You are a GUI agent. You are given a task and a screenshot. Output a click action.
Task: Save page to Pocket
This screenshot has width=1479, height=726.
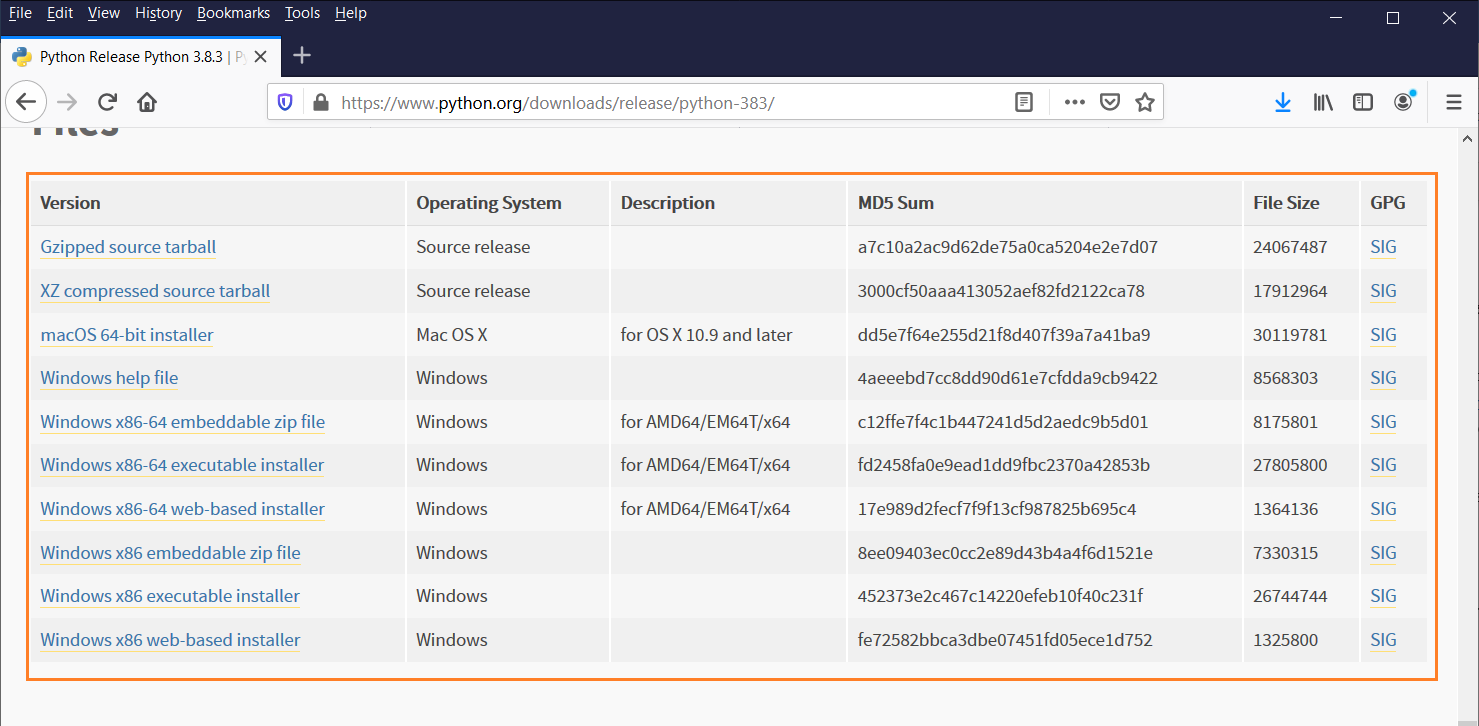[1110, 102]
